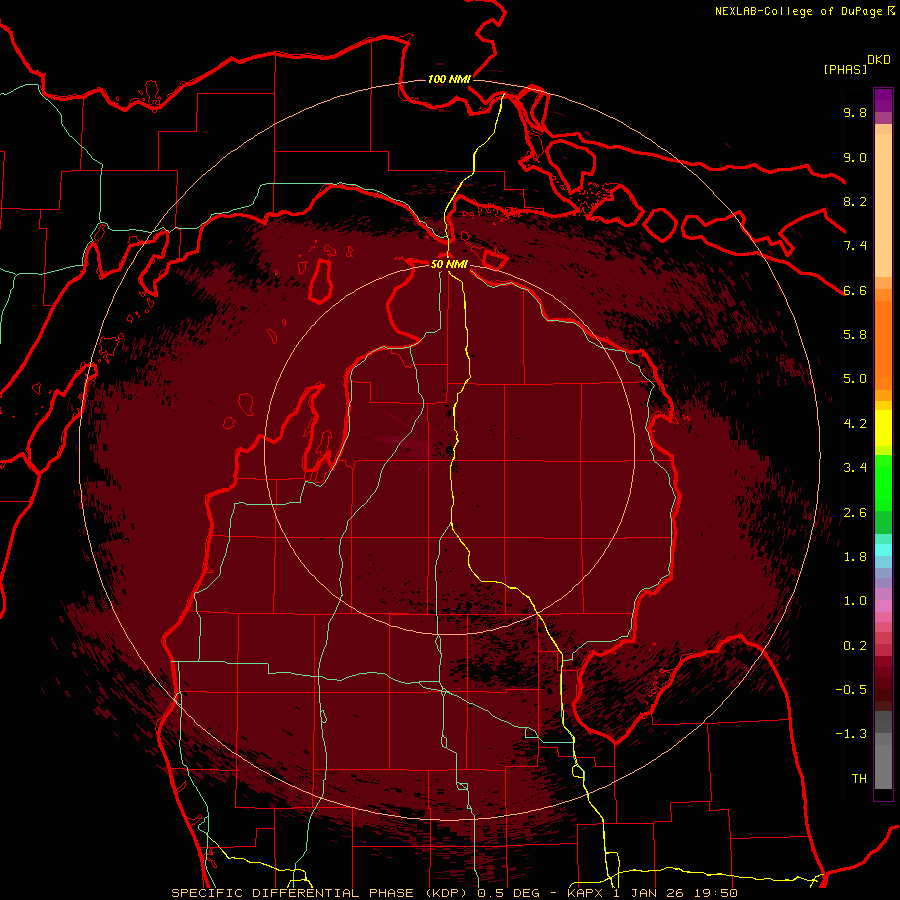Click the 8.2 scale value
900x900 pixels.
[x=855, y=201]
